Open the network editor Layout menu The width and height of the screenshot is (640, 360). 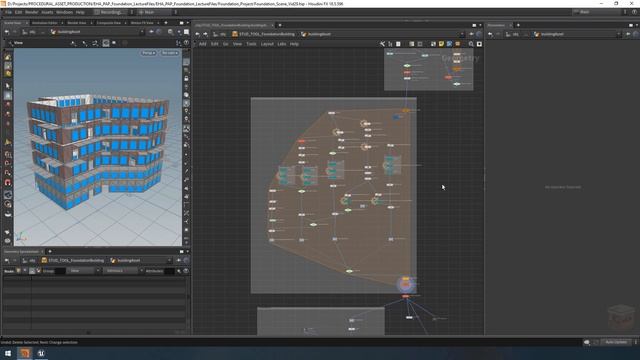[x=267, y=44]
